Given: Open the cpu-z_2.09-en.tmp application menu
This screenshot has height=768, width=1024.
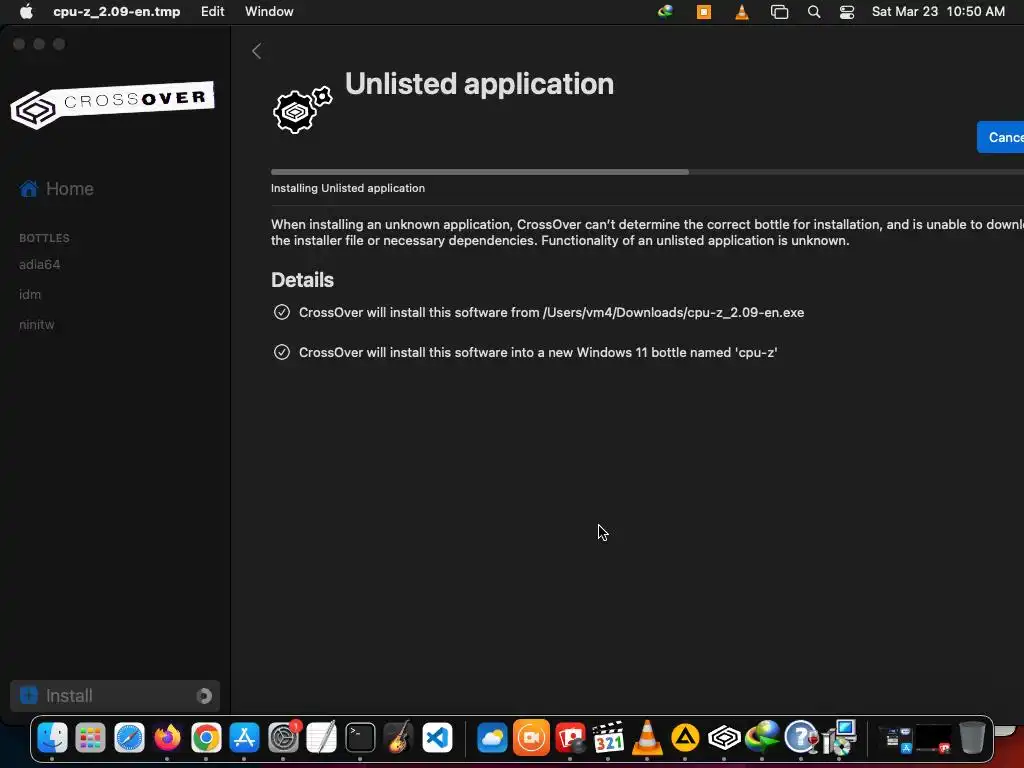Looking at the screenshot, I should (x=117, y=12).
